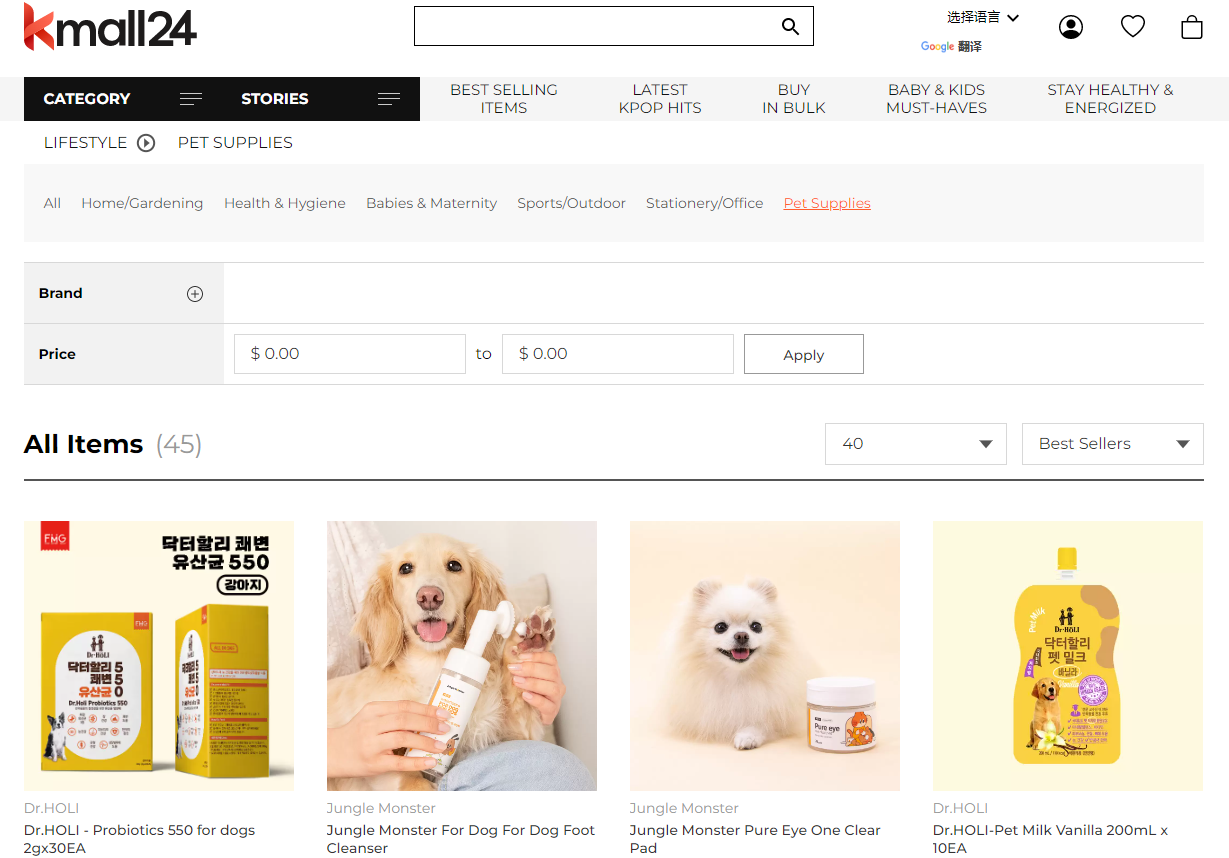Viewport: 1229px width, 858px height.
Task: Click the maximum price input field
Action: pos(617,354)
